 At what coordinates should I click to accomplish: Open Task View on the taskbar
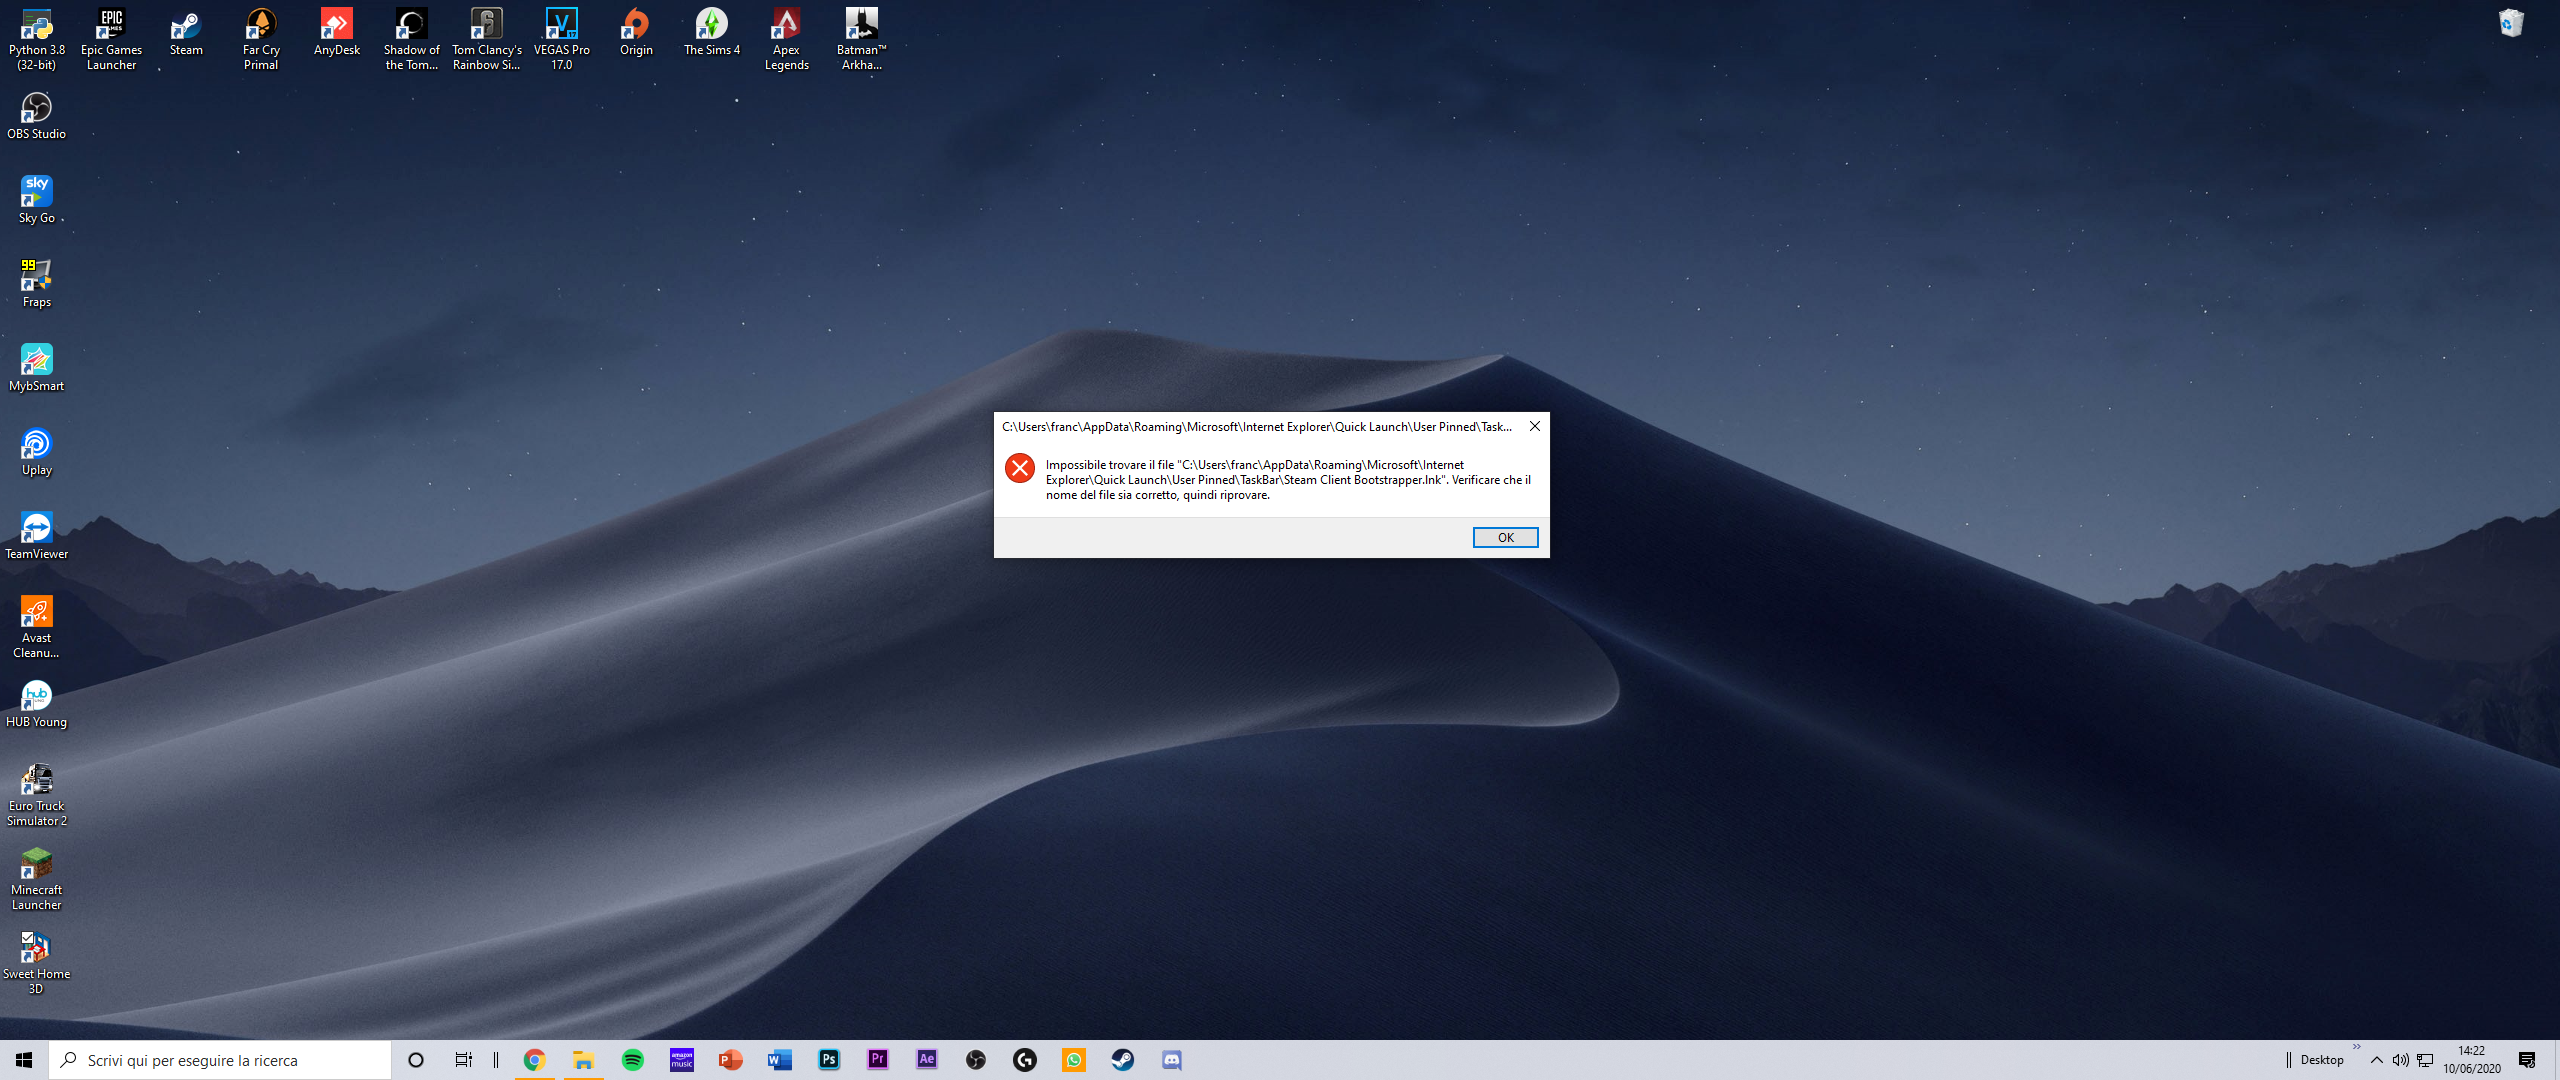tap(464, 1060)
